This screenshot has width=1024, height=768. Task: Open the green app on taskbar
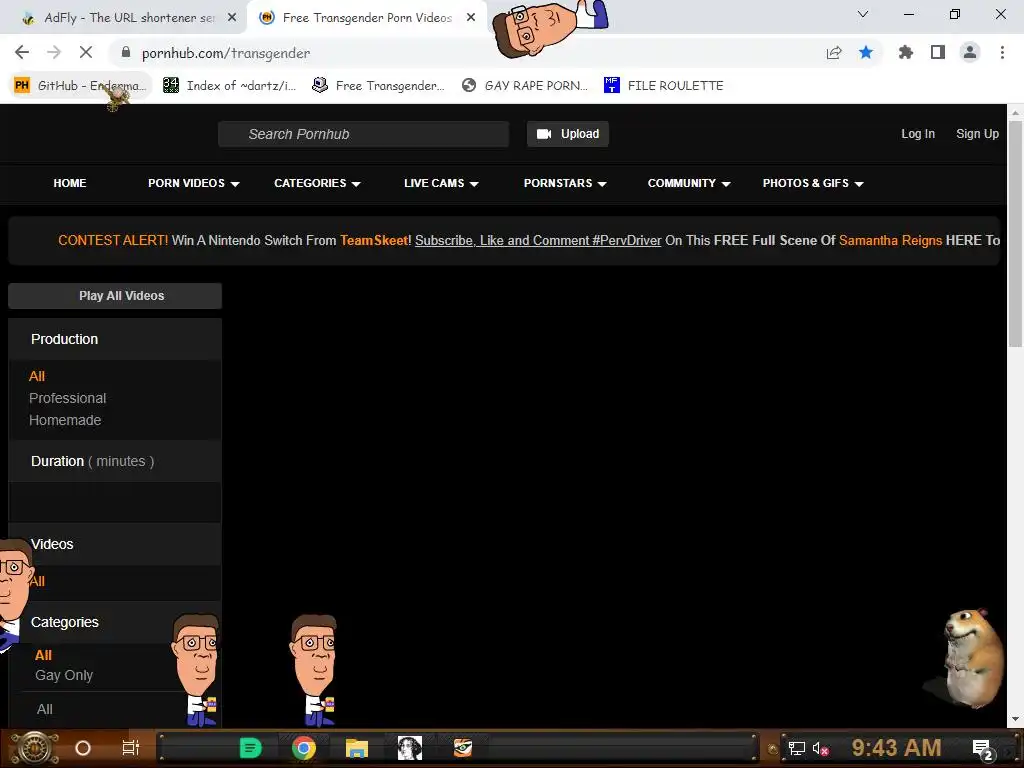pyautogui.click(x=250, y=748)
